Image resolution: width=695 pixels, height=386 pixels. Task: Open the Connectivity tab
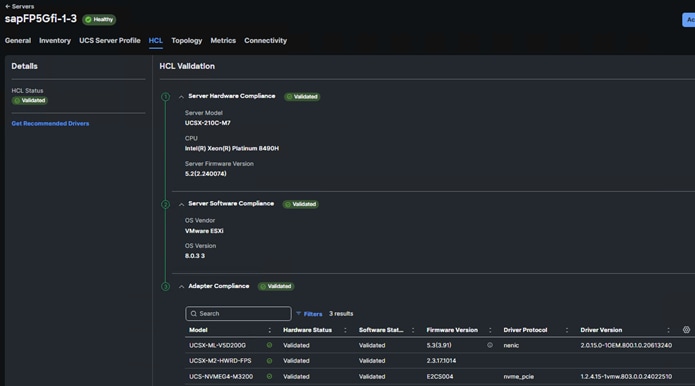point(266,40)
